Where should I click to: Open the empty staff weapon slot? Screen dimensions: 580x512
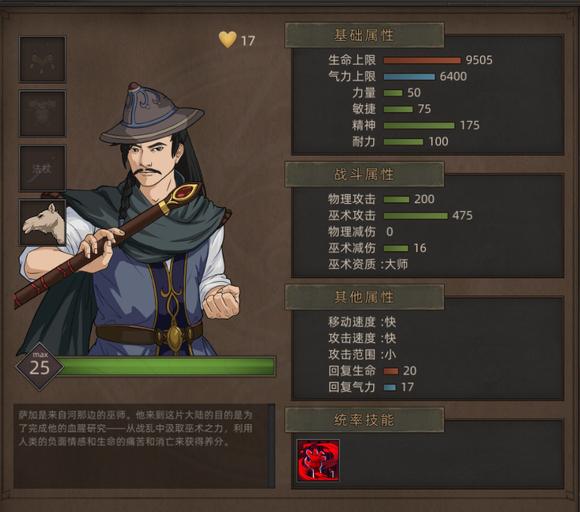43,168
